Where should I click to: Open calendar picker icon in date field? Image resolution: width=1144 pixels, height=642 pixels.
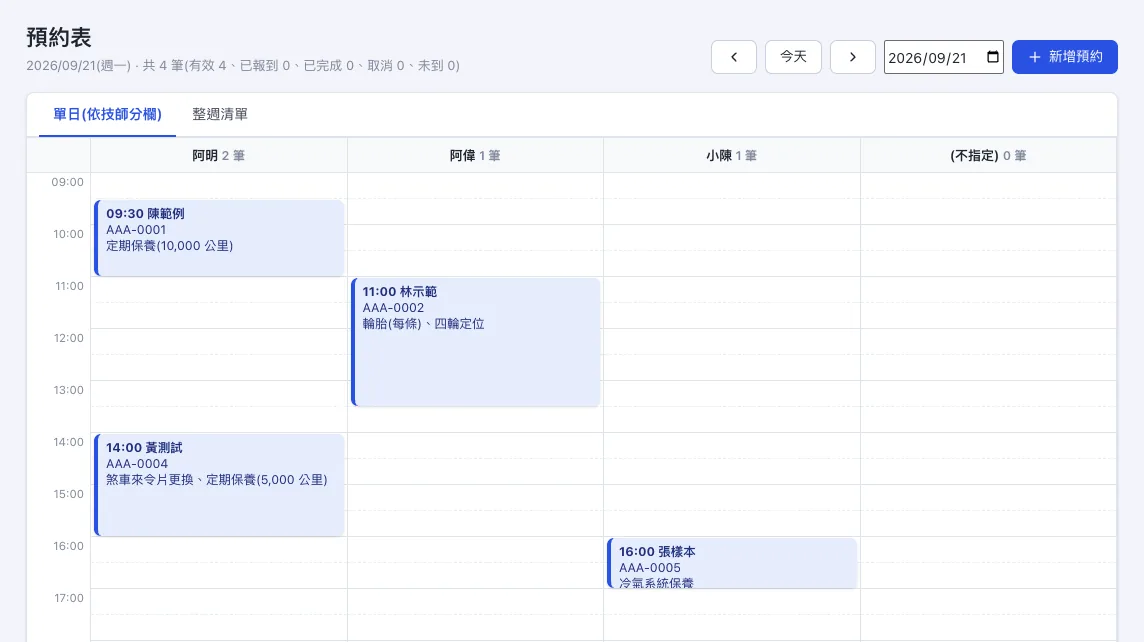992,57
